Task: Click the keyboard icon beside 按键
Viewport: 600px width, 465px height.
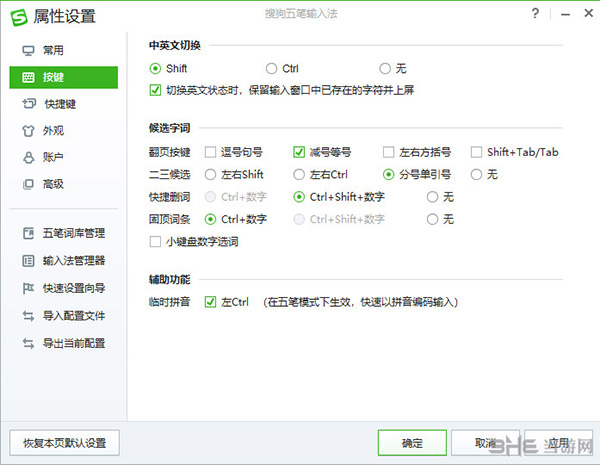Action: pos(28,77)
